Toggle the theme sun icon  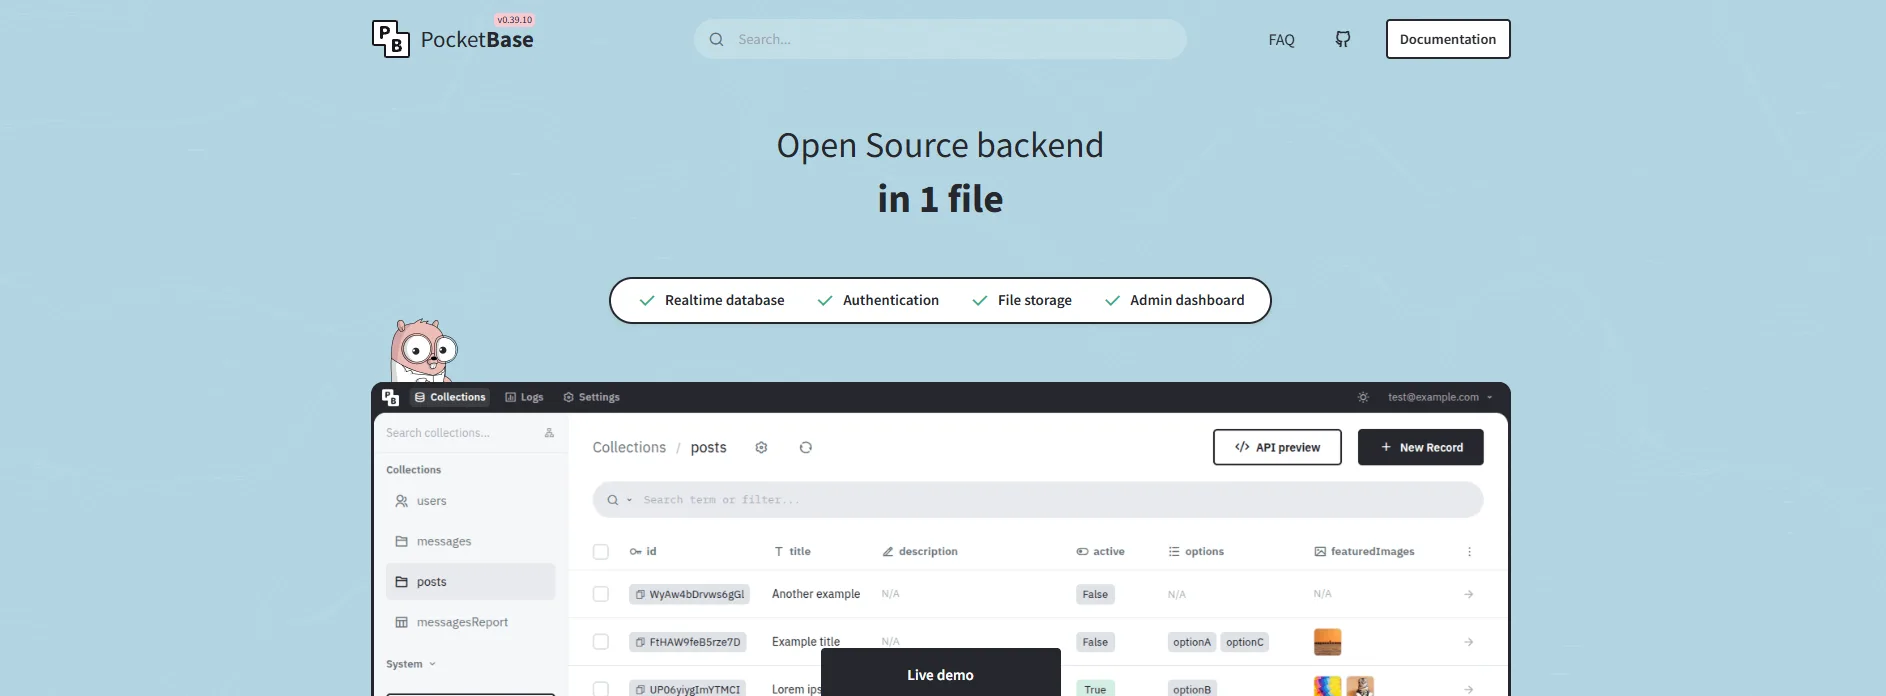pos(1363,397)
